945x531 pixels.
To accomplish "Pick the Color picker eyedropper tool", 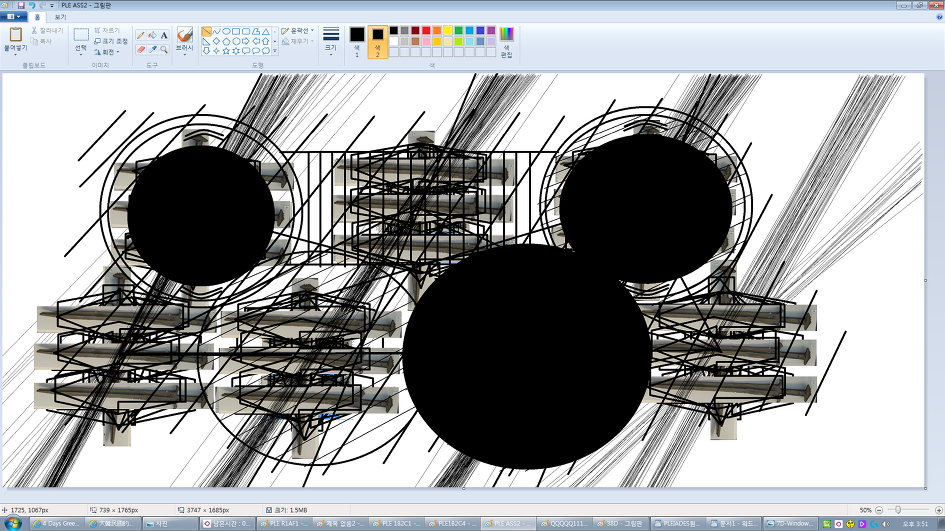I will pyautogui.click(x=152, y=49).
